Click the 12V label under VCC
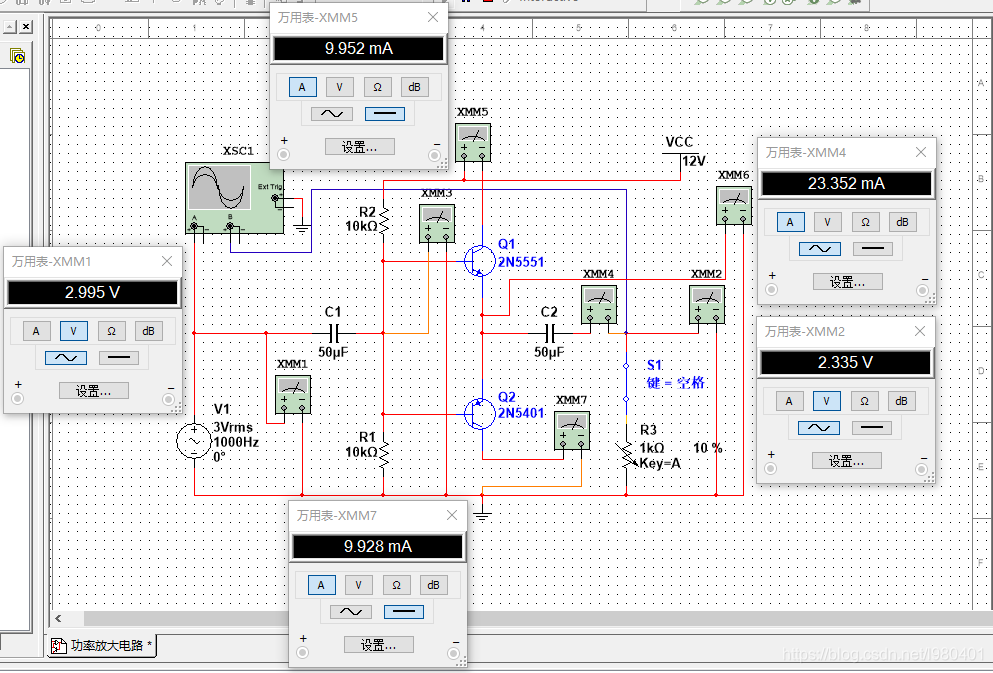The image size is (993, 673). pyautogui.click(x=693, y=161)
